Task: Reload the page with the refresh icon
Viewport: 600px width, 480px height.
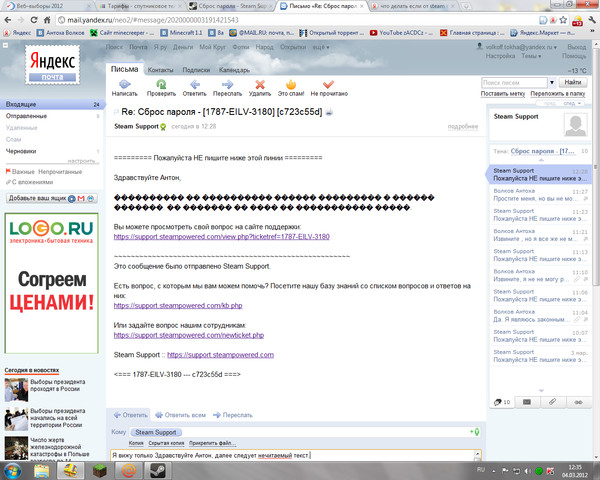Action: click(34, 20)
